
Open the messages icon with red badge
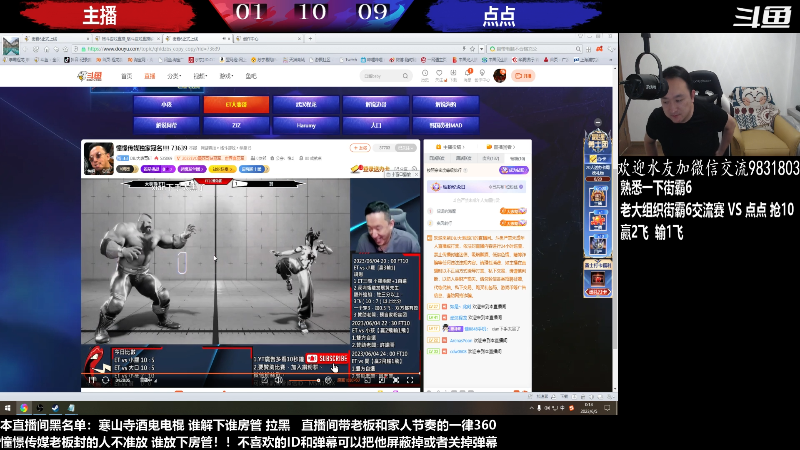pyautogui.click(x=468, y=75)
